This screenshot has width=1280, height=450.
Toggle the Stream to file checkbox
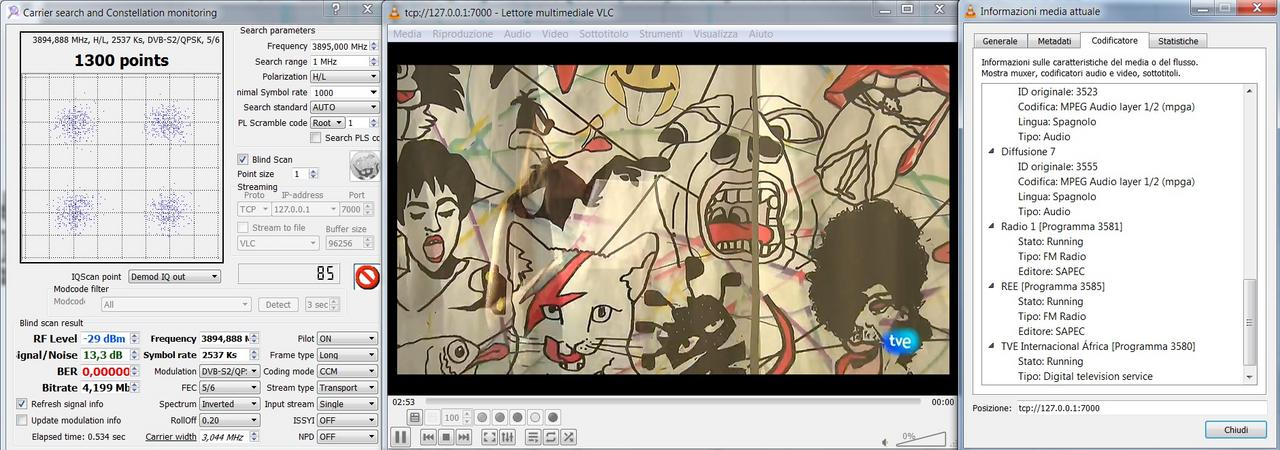click(x=243, y=227)
